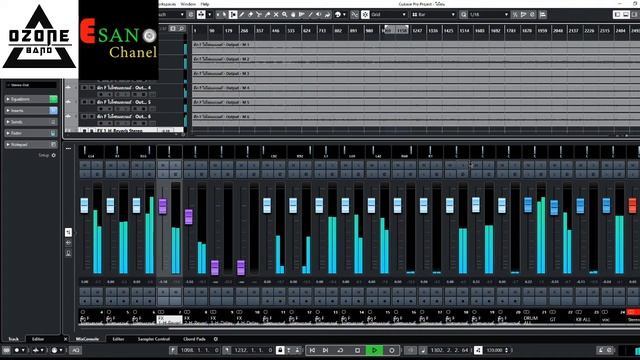Image resolution: width=640 pixels, height=360 pixels.
Task: Click the purple fader of FX channel 7
Action: [x=163, y=206]
